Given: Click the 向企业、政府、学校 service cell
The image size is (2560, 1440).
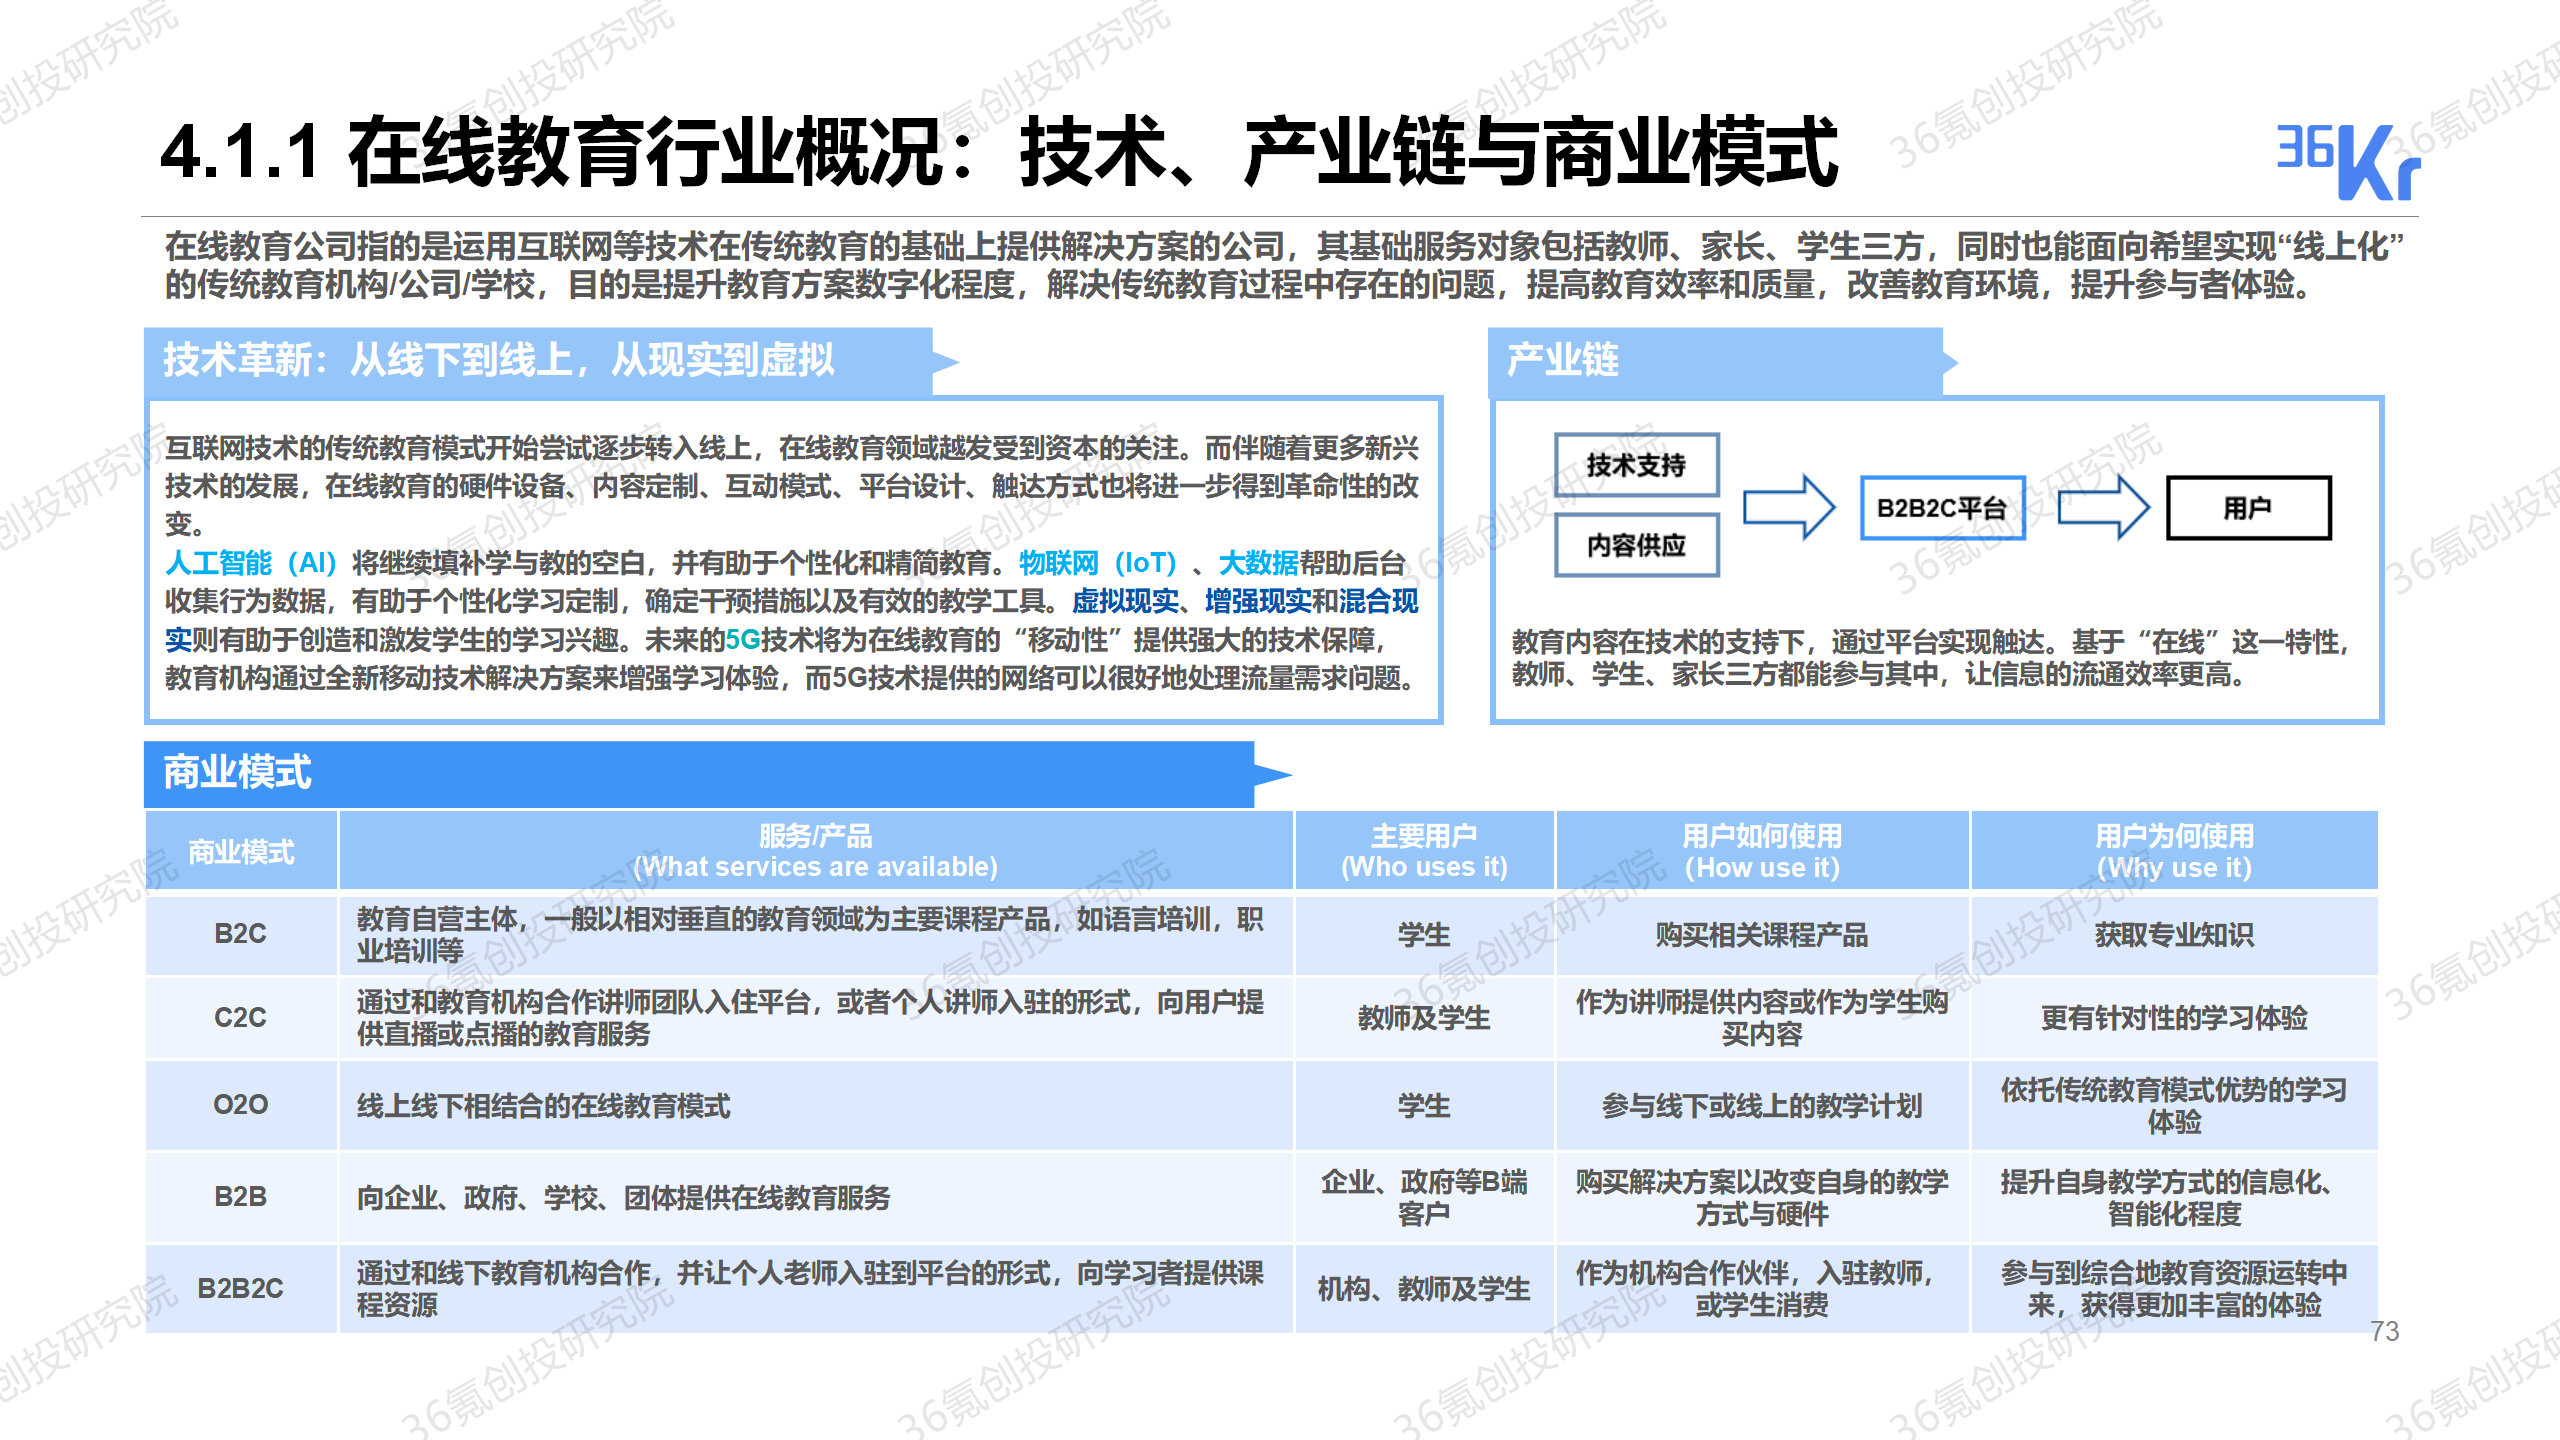Looking at the screenshot, I should point(816,1197).
